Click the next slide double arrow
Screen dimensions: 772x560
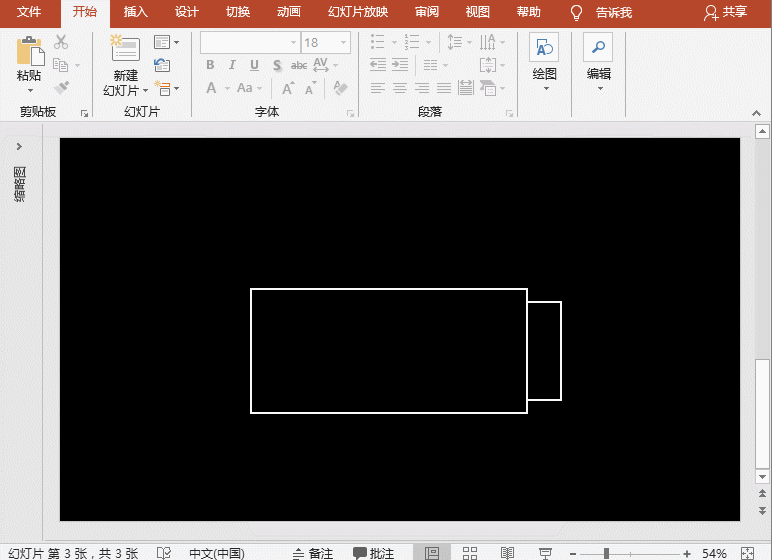click(x=762, y=510)
